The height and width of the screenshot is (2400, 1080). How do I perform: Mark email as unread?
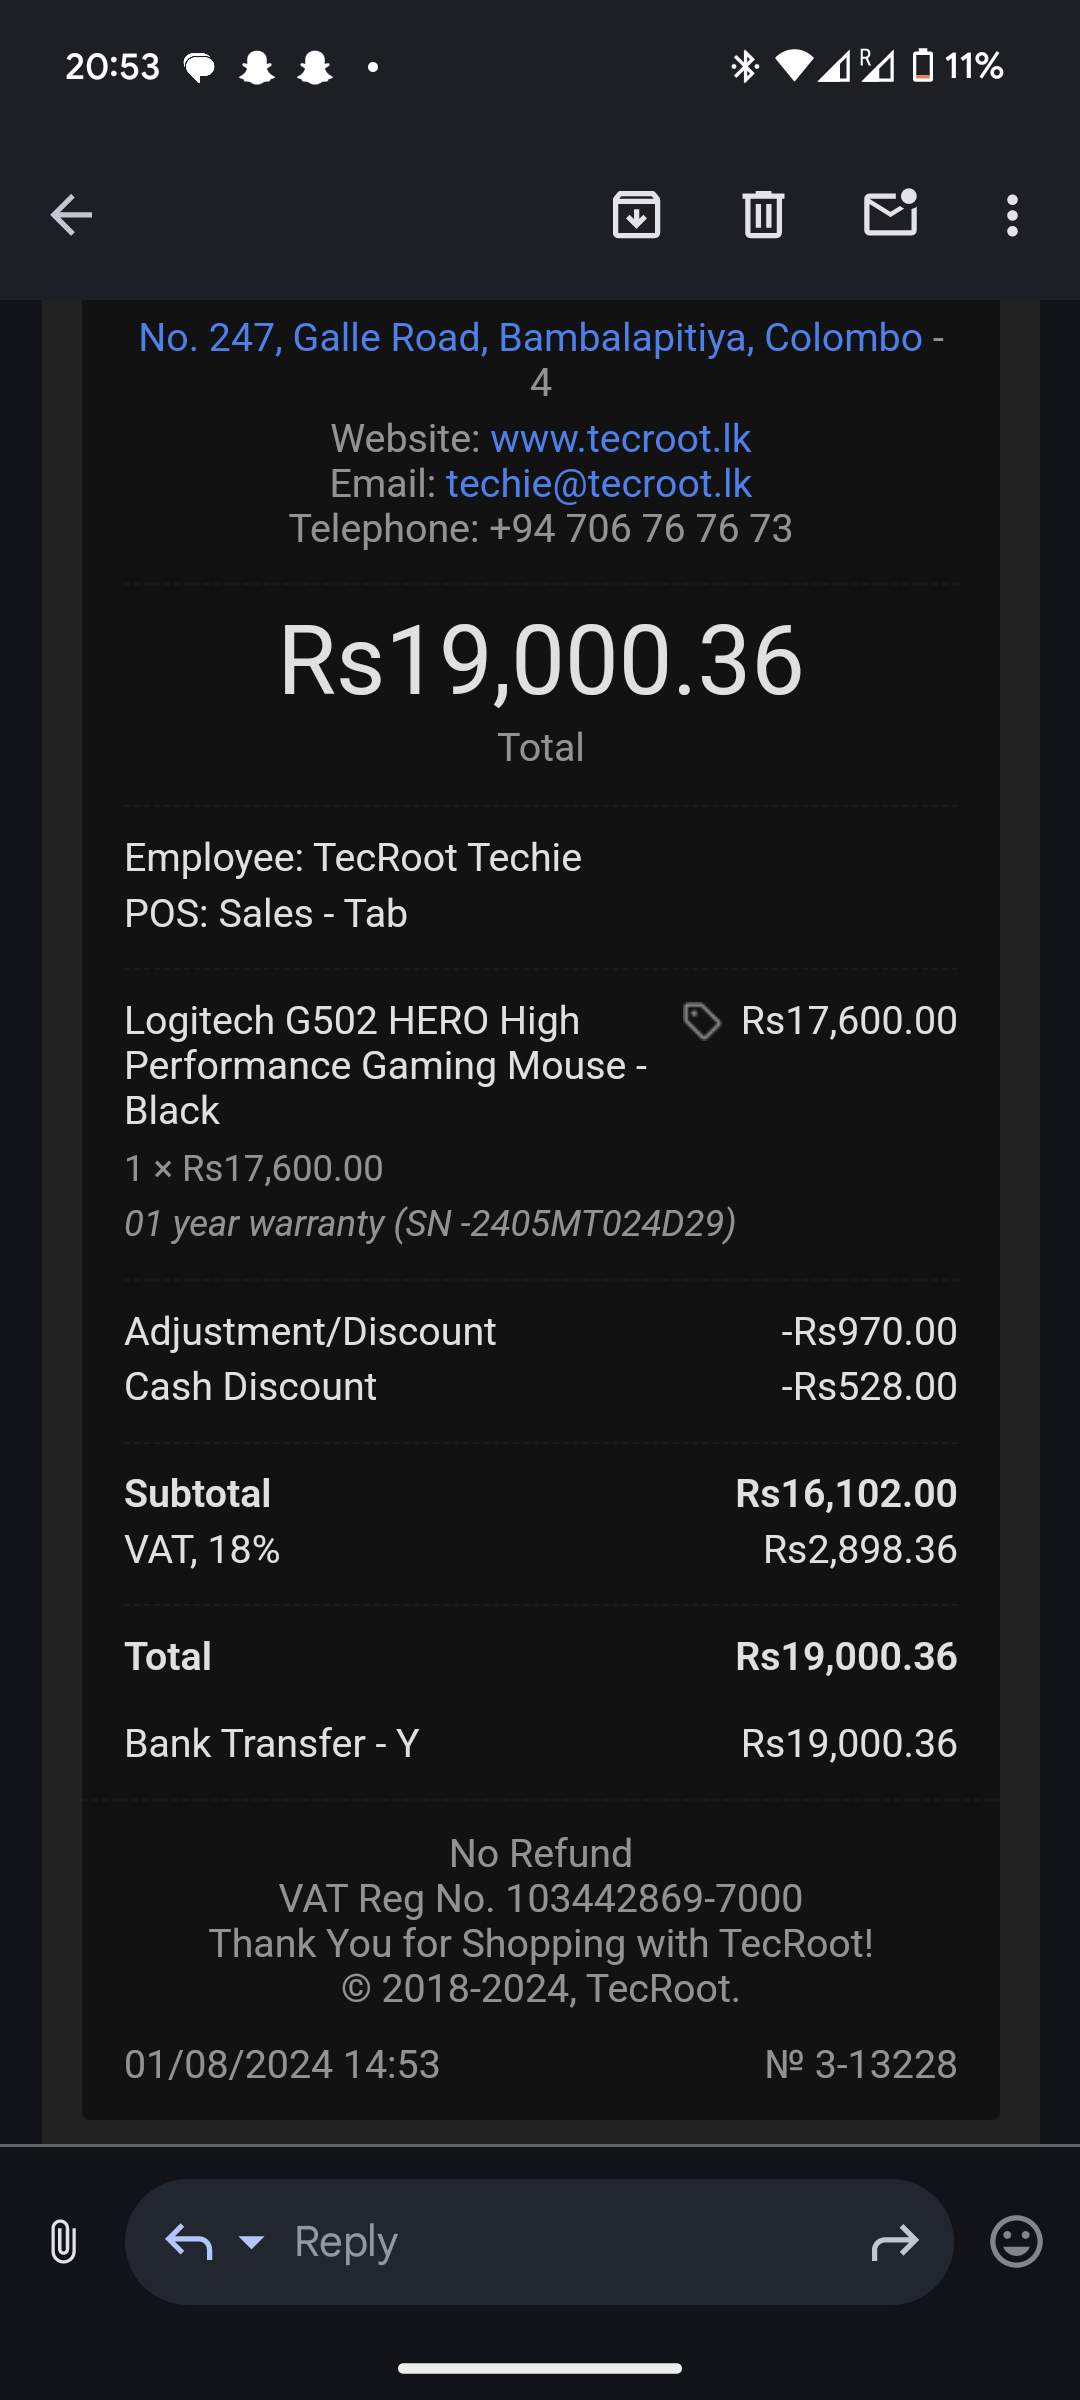pyautogui.click(x=891, y=212)
